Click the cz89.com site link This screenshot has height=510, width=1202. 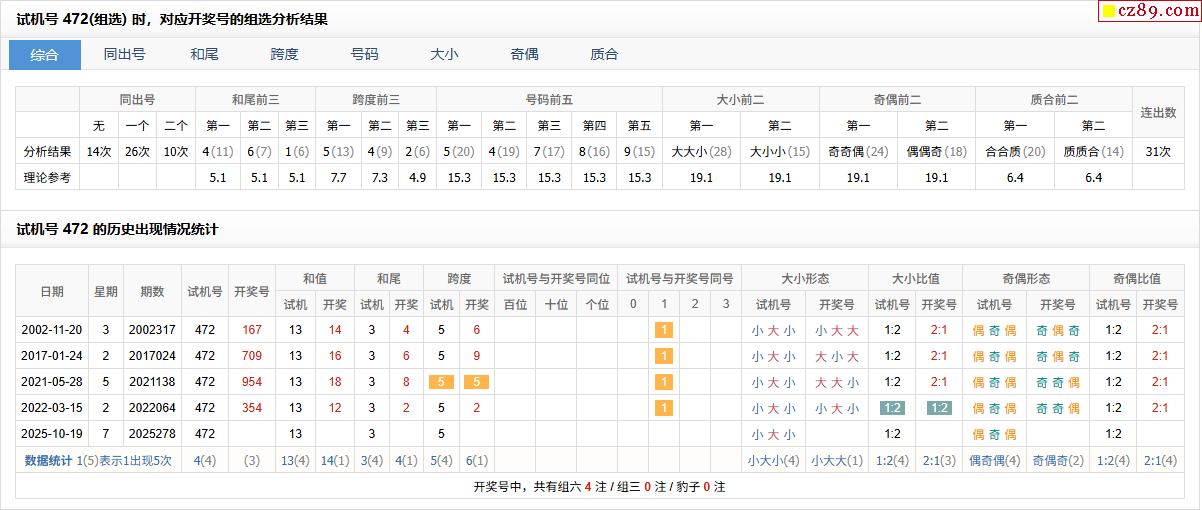point(1157,11)
